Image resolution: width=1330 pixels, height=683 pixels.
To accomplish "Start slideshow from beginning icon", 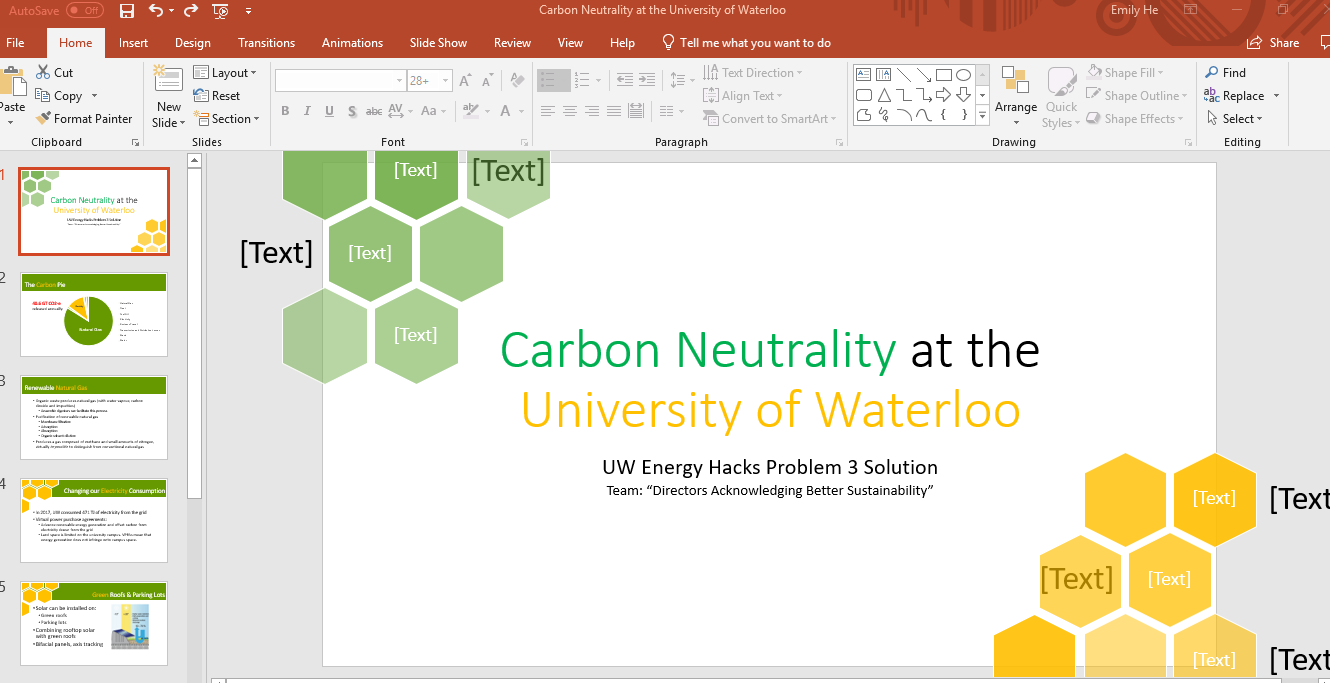I will point(221,11).
